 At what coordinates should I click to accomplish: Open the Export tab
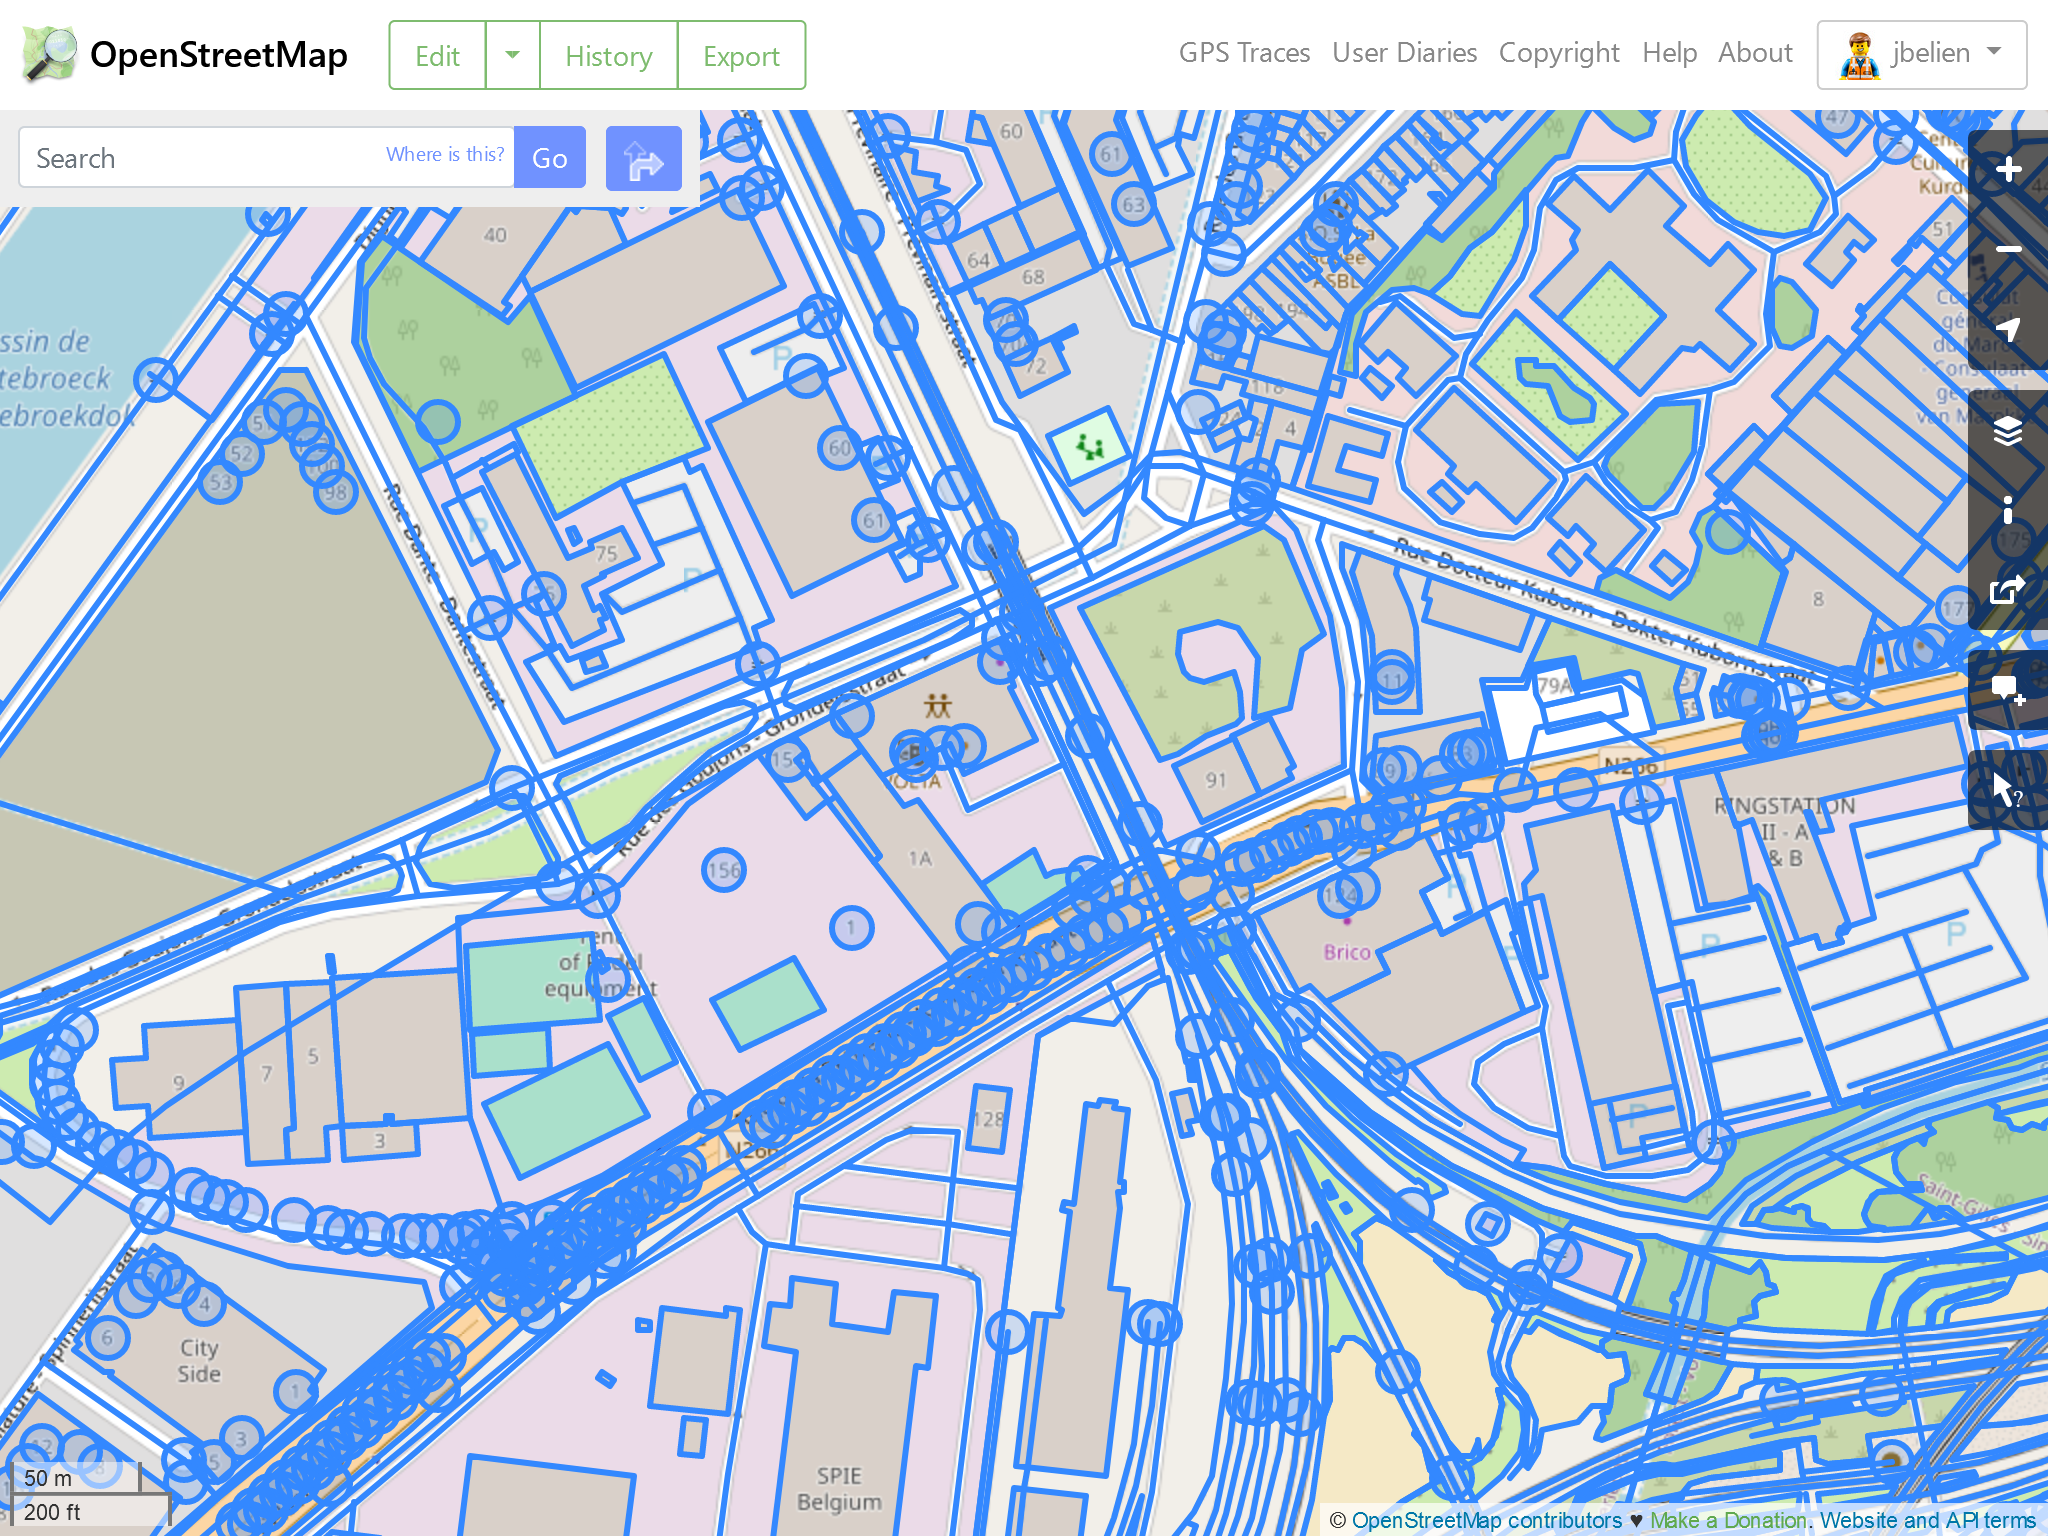(741, 56)
